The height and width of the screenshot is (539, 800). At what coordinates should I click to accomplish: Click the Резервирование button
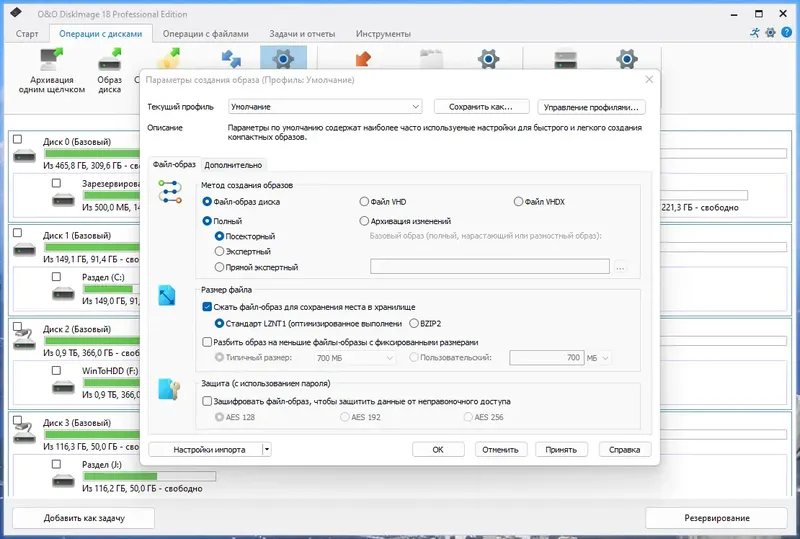(x=717, y=518)
